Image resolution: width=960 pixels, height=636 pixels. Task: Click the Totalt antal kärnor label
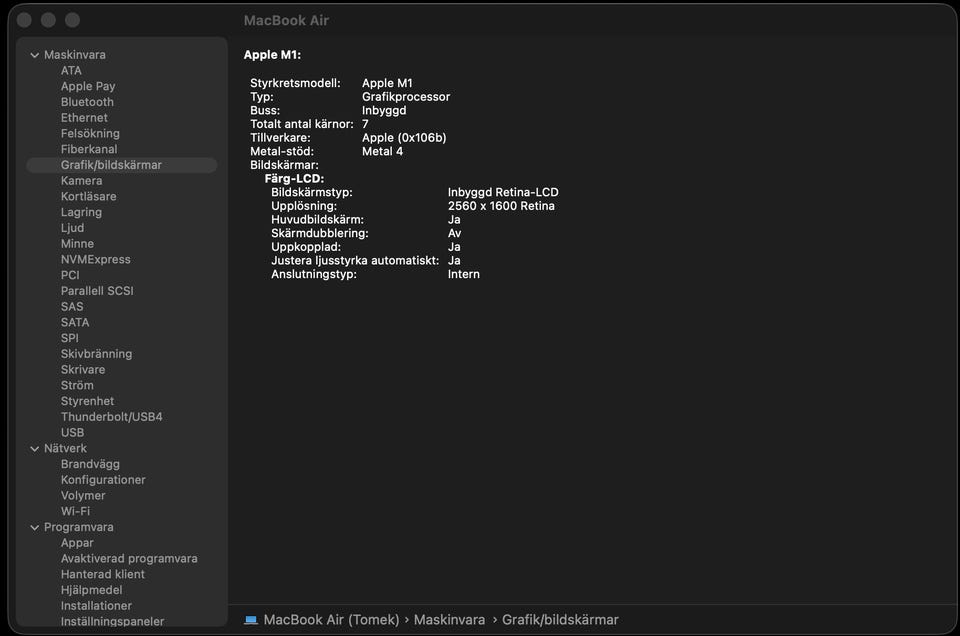(302, 124)
